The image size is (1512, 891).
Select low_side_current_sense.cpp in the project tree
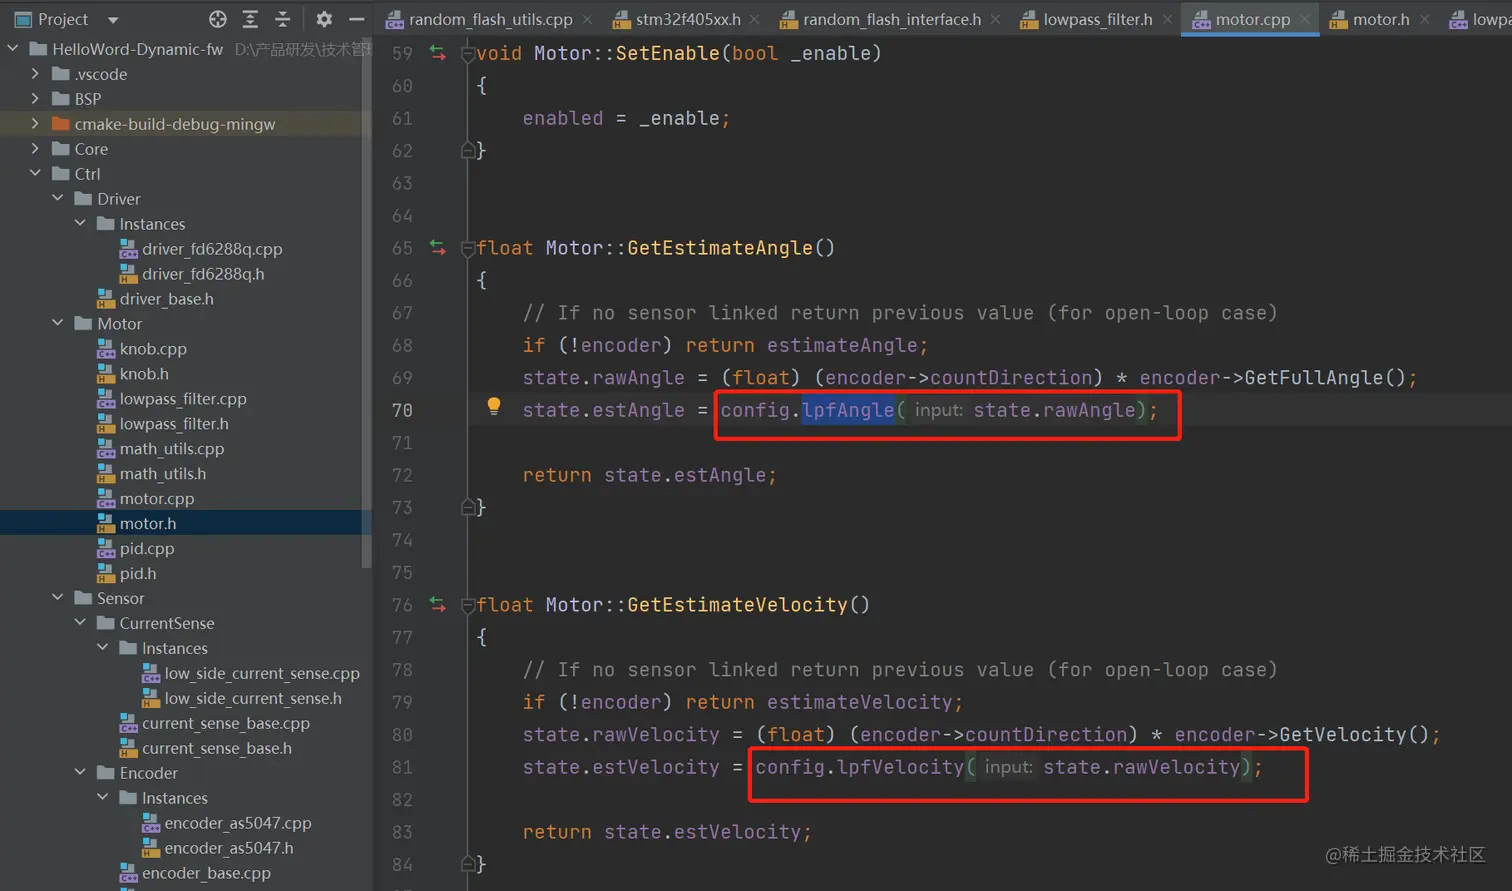tap(262, 674)
